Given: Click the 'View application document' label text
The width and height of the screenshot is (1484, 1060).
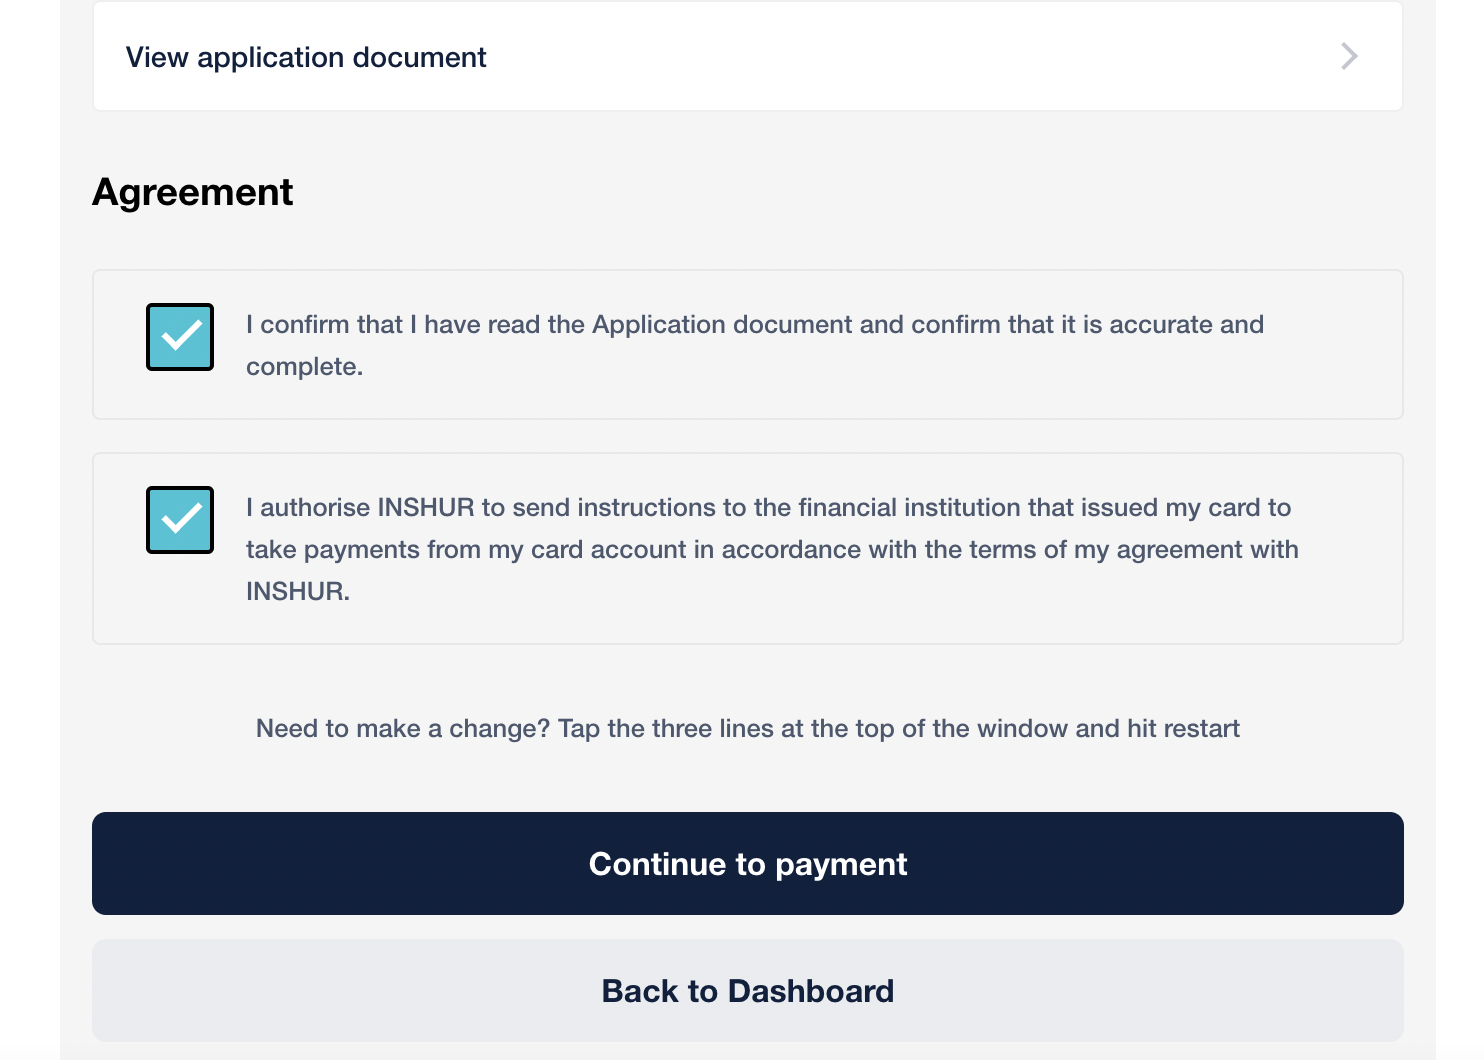Looking at the screenshot, I should [x=306, y=57].
